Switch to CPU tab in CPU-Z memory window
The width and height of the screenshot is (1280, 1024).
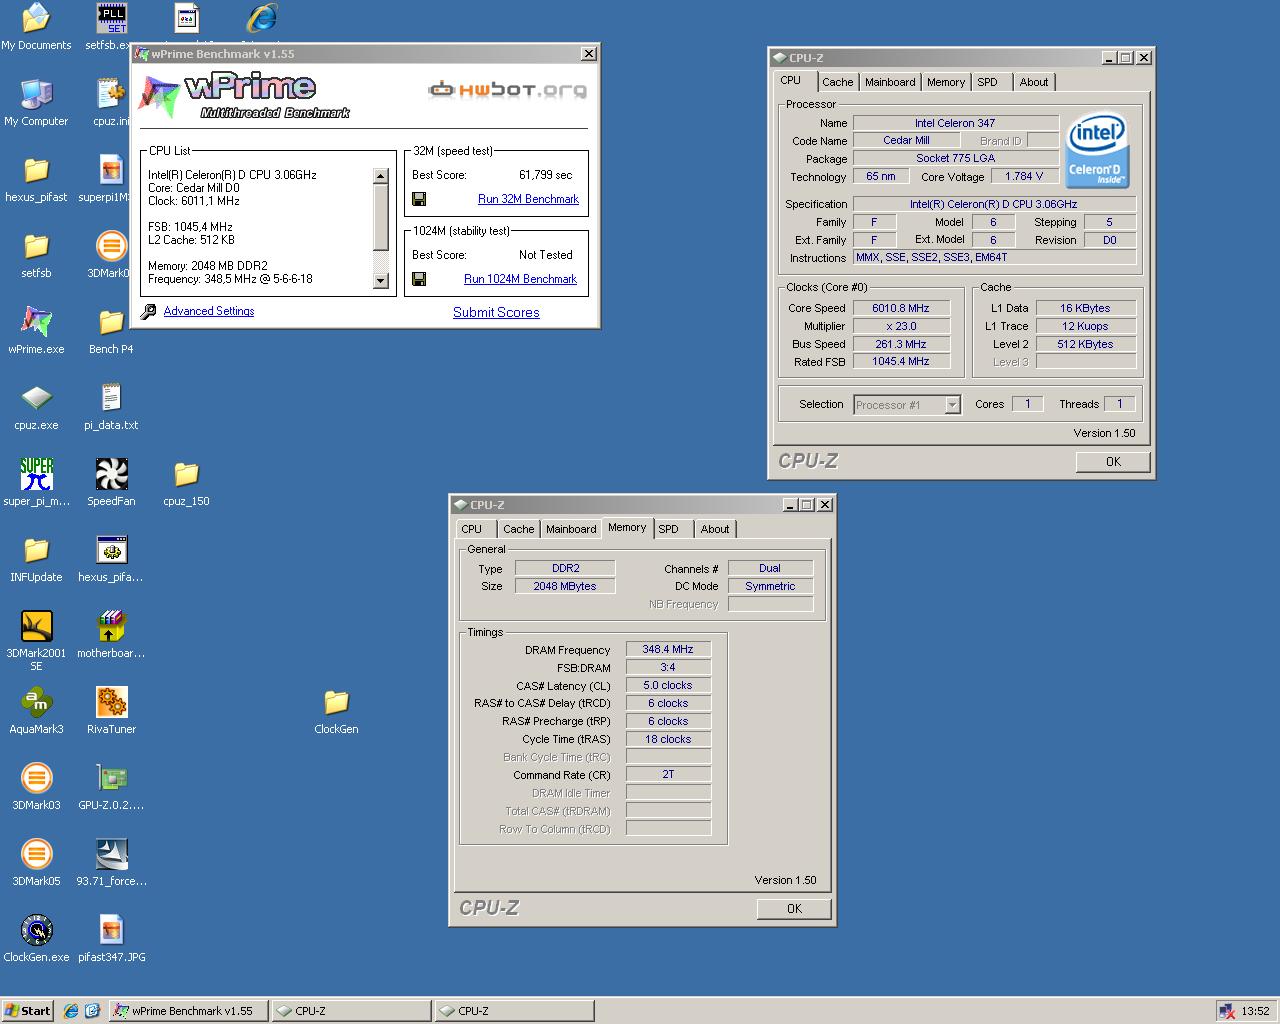(472, 530)
